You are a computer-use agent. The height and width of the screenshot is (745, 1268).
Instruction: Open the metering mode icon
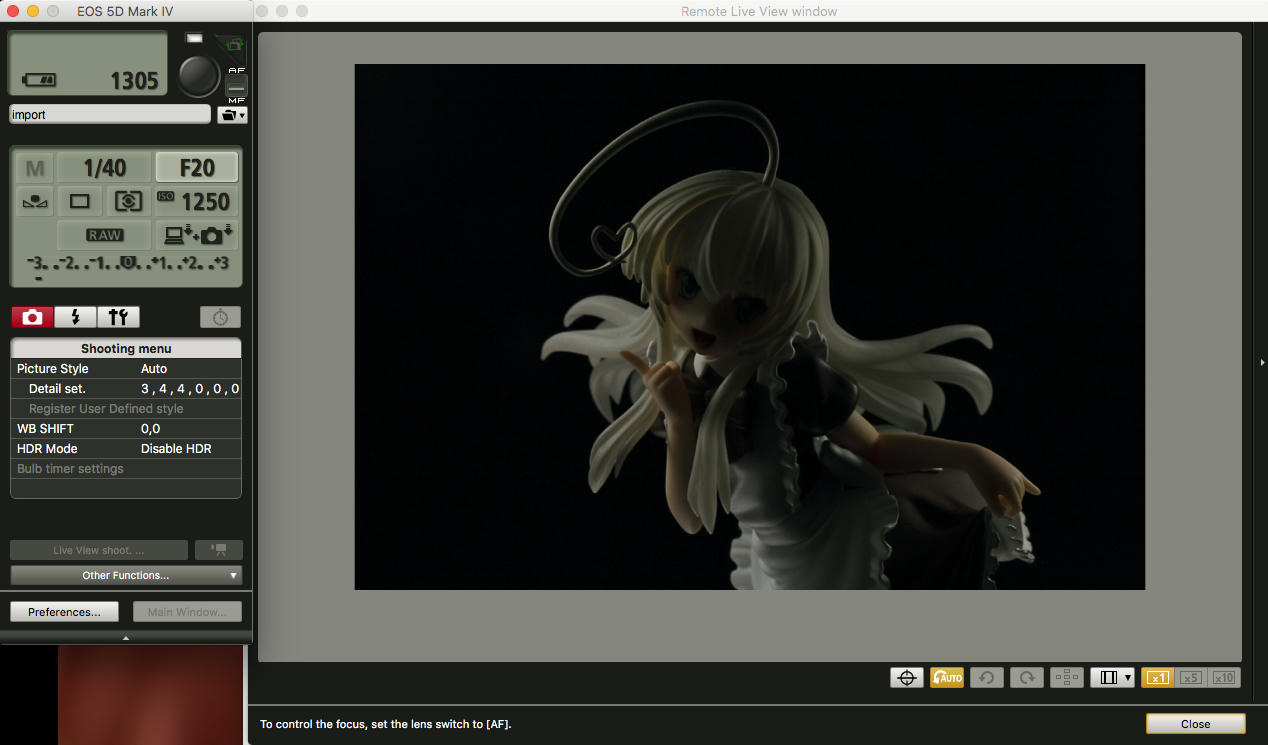[128, 202]
